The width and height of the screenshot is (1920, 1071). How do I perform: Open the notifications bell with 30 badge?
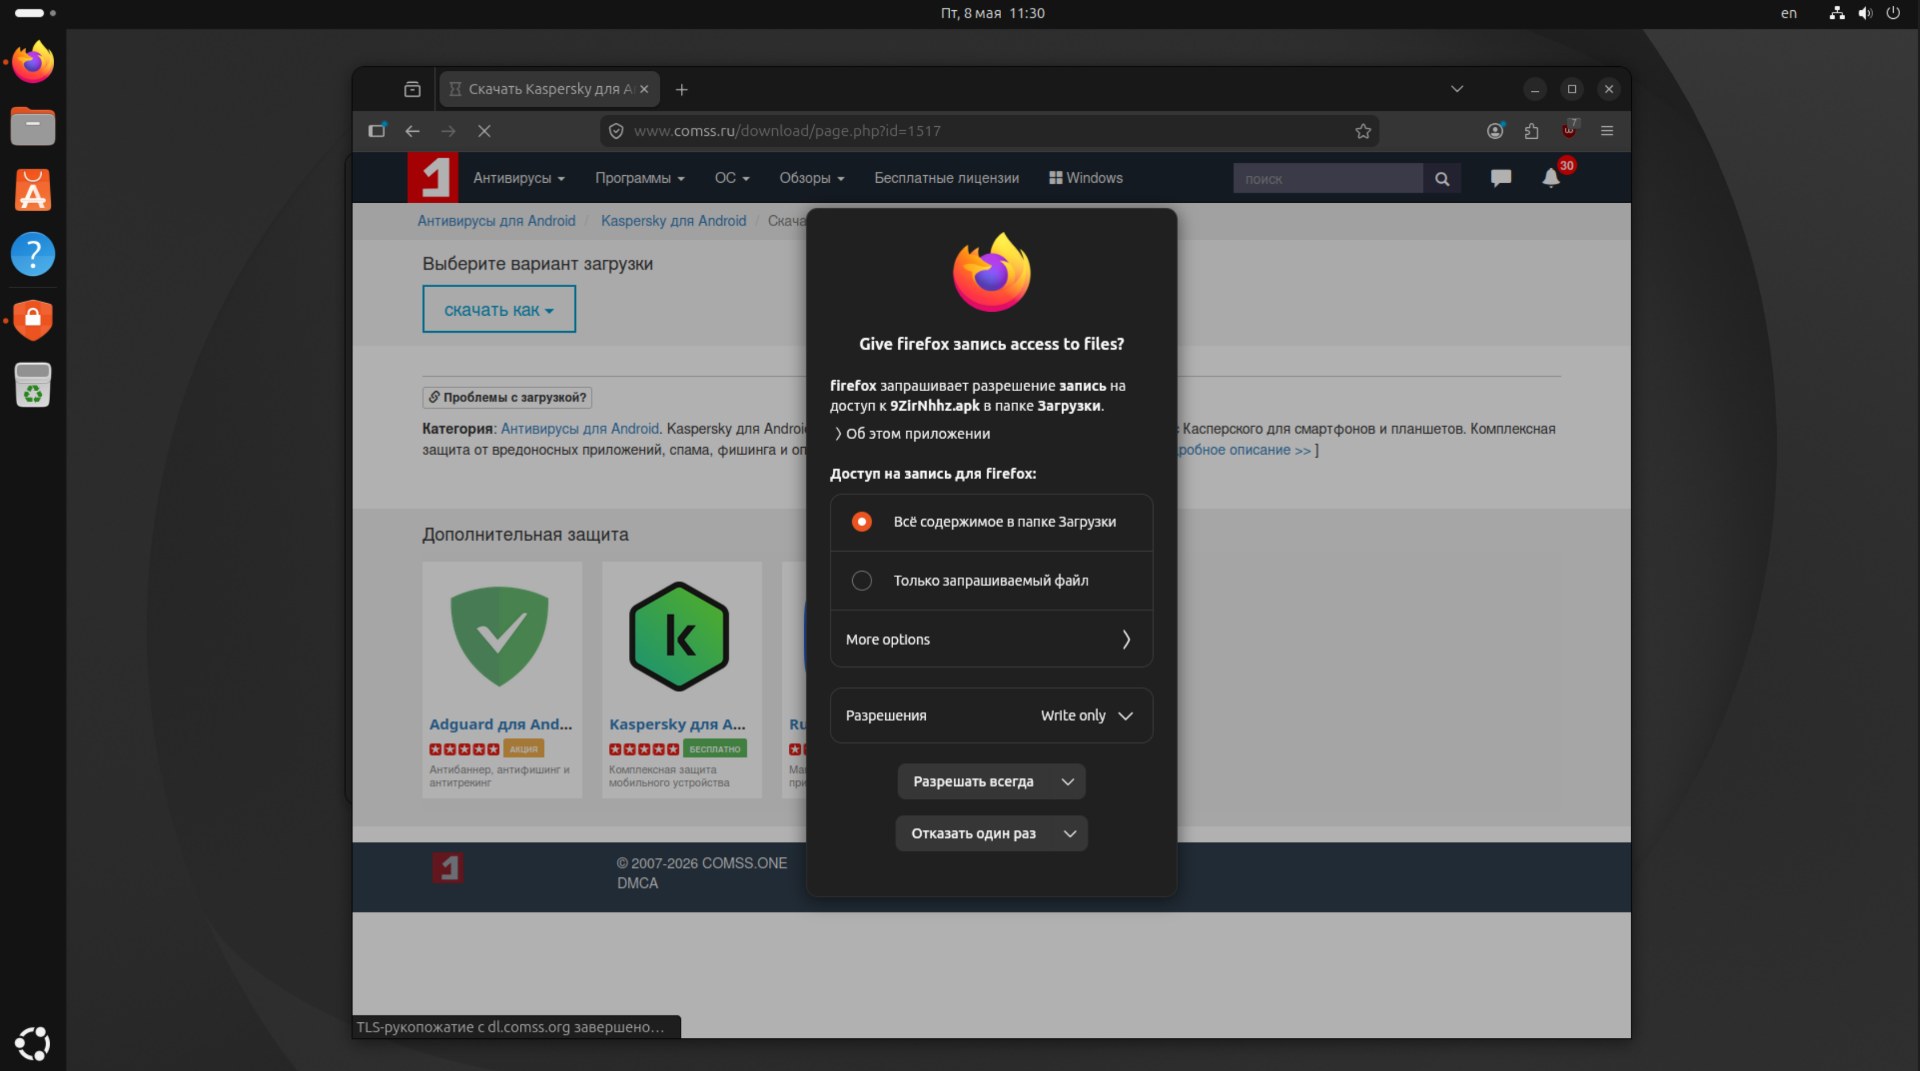[x=1552, y=177]
